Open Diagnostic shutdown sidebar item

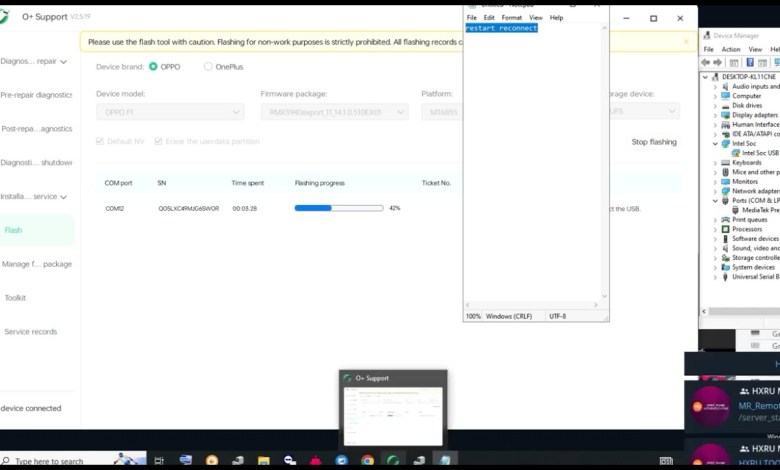(x=36, y=163)
